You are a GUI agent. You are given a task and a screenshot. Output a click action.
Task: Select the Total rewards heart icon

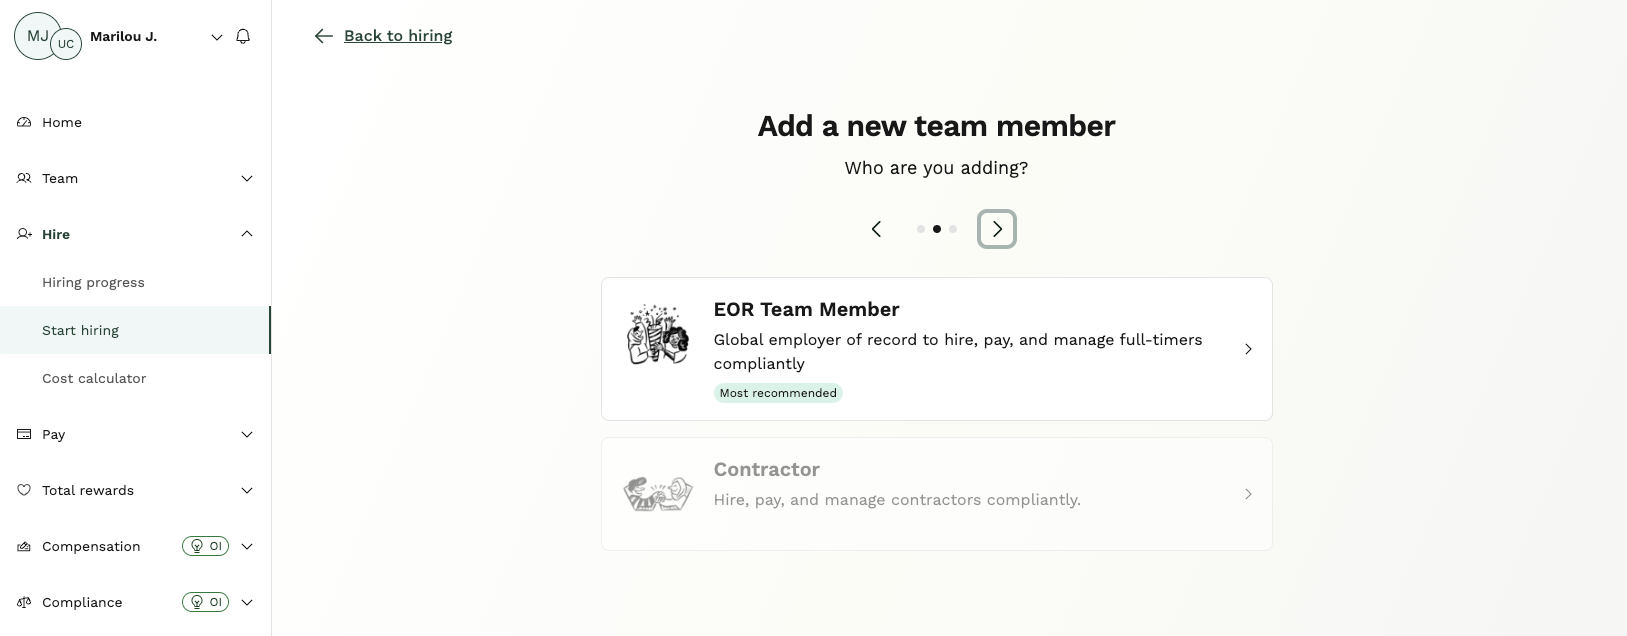[x=22, y=490]
